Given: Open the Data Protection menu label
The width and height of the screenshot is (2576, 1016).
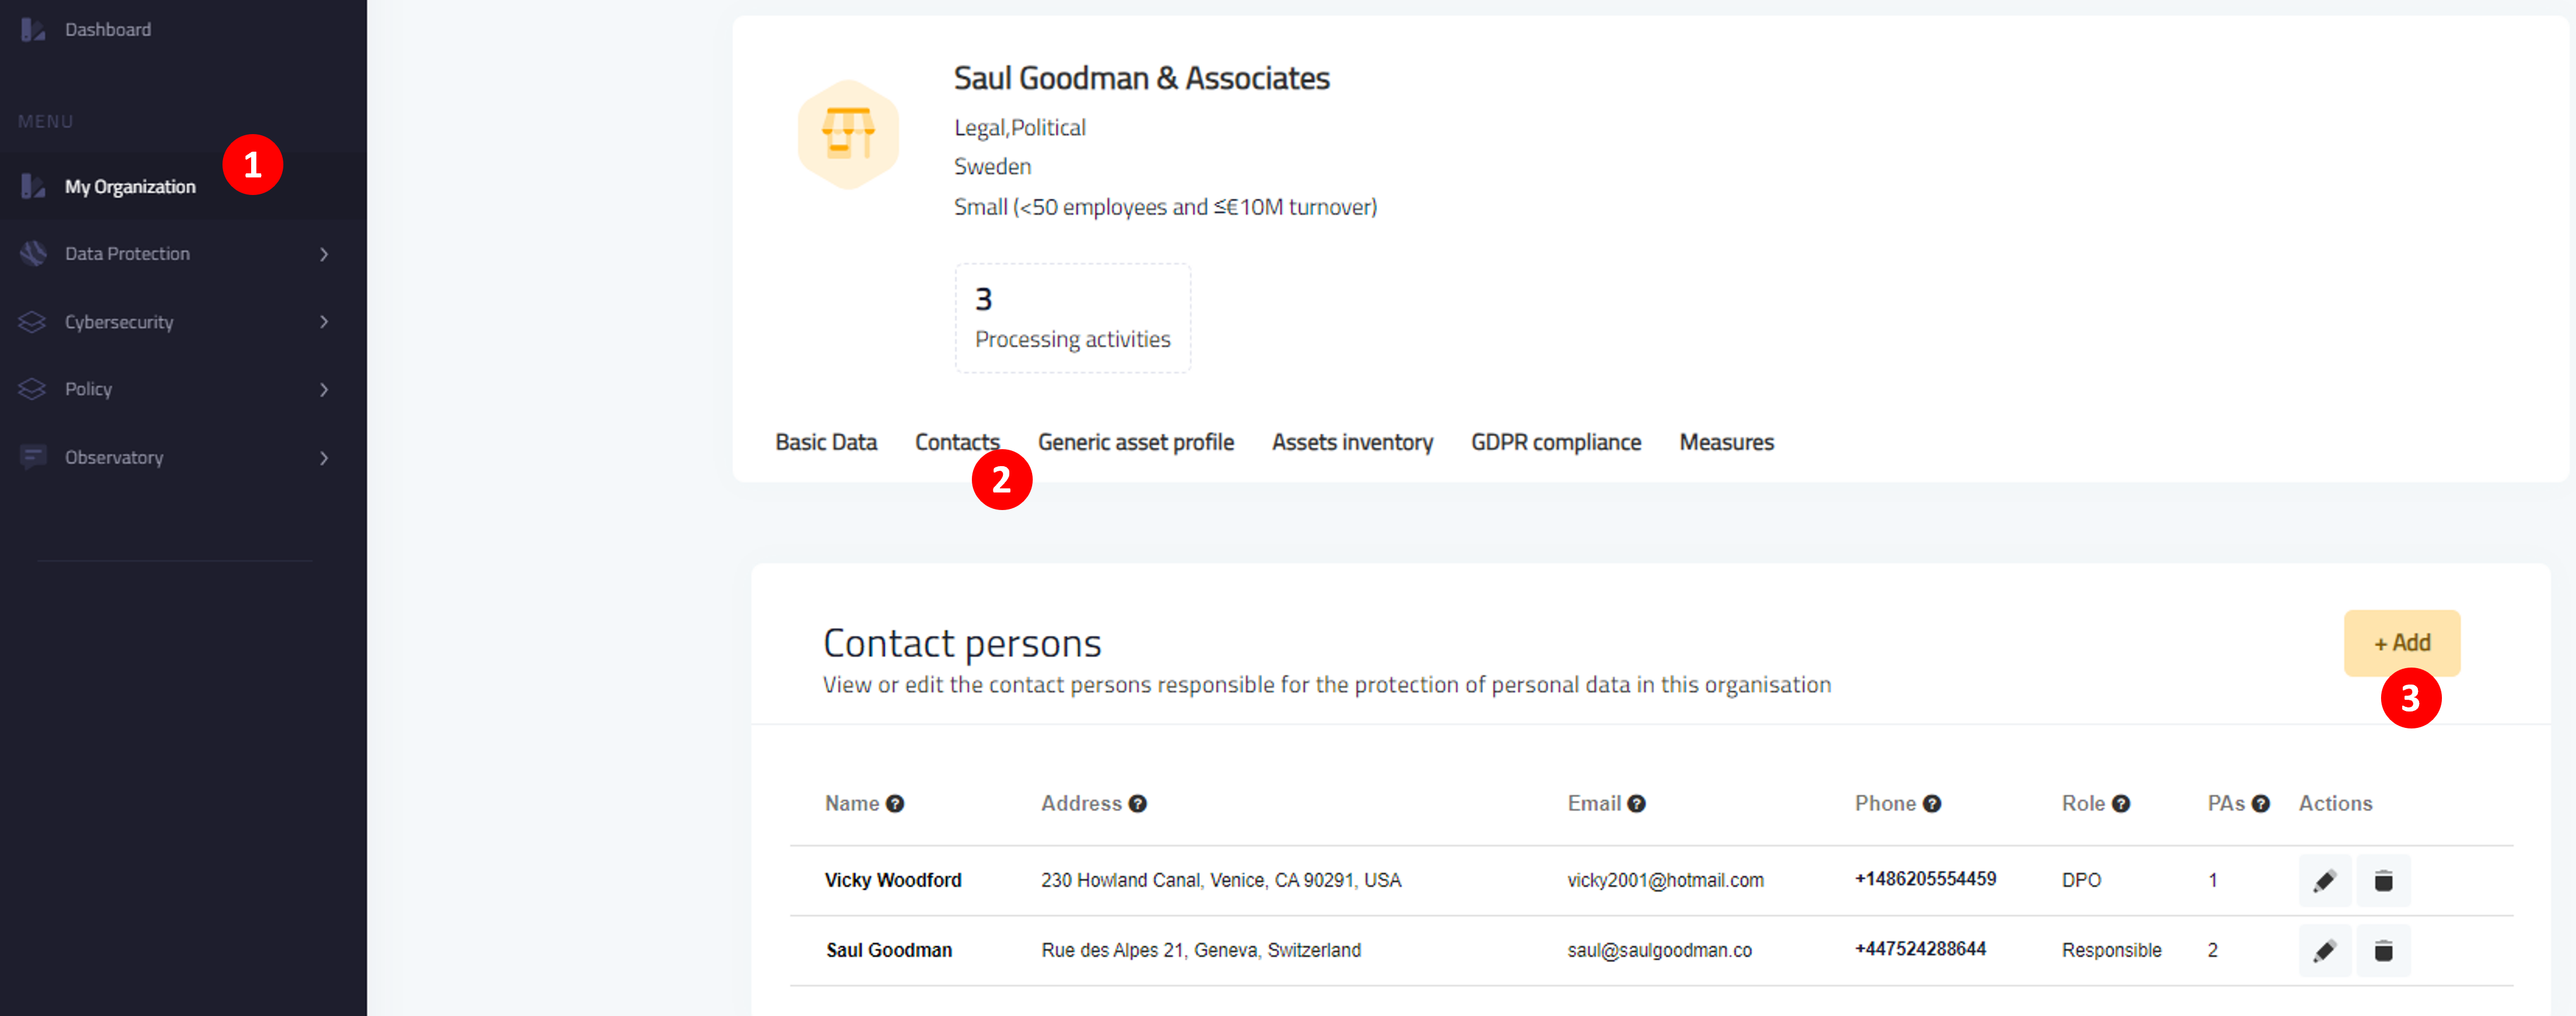Looking at the screenshot, I should (x=127, y=254).
